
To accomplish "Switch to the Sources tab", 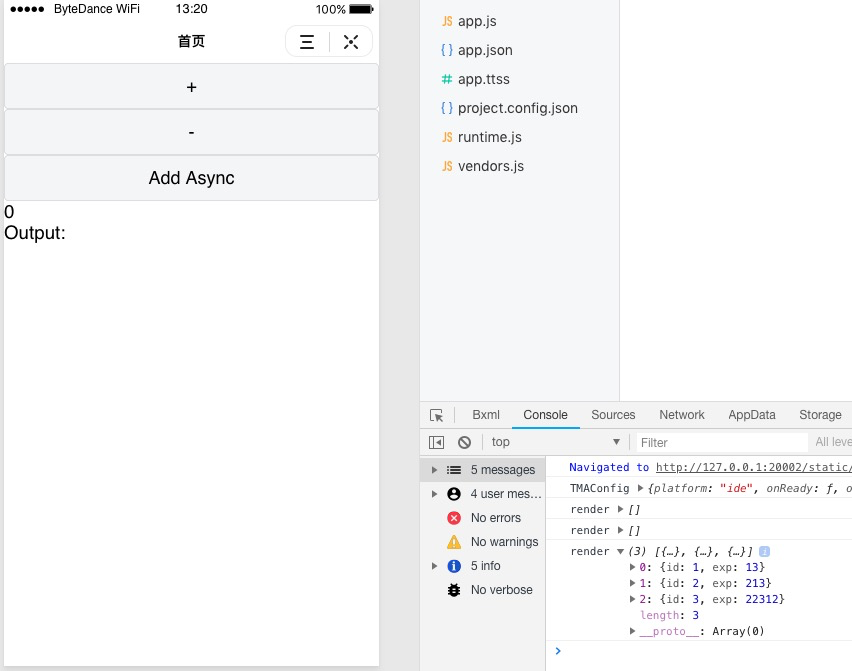I will (x=613, y=415).
